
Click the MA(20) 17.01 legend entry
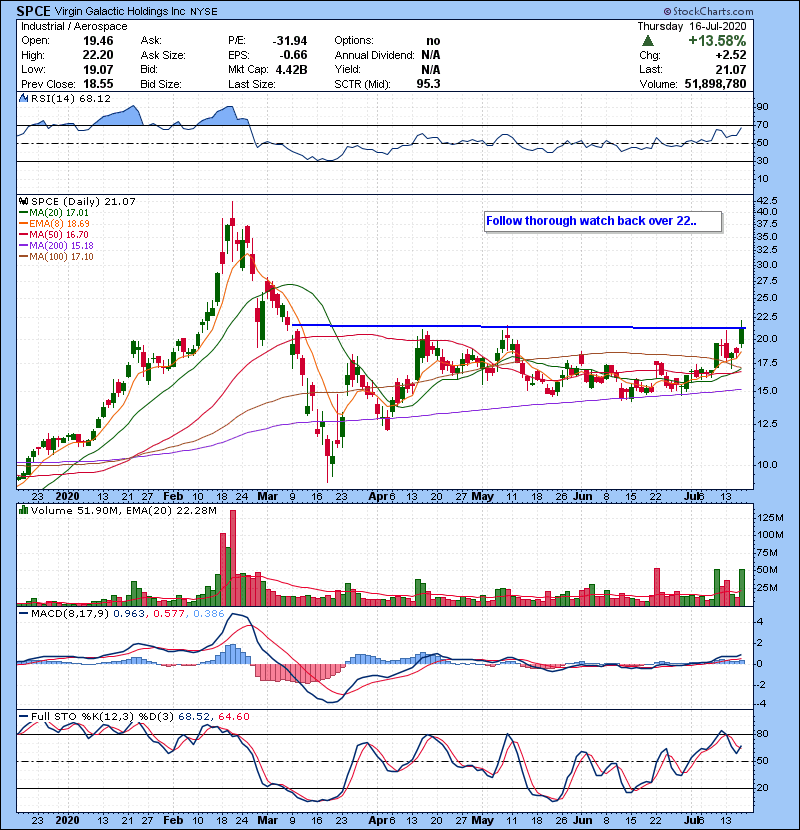[59, 213]
